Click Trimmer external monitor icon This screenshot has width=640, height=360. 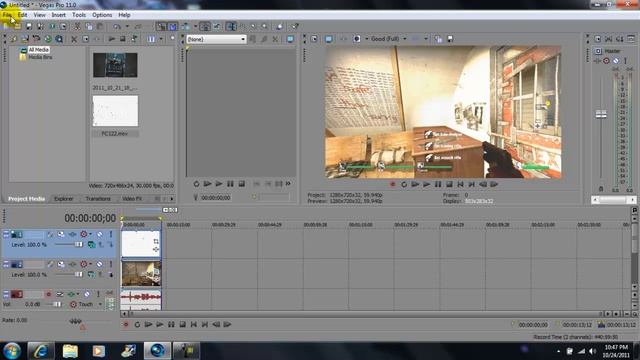[290, 39]
